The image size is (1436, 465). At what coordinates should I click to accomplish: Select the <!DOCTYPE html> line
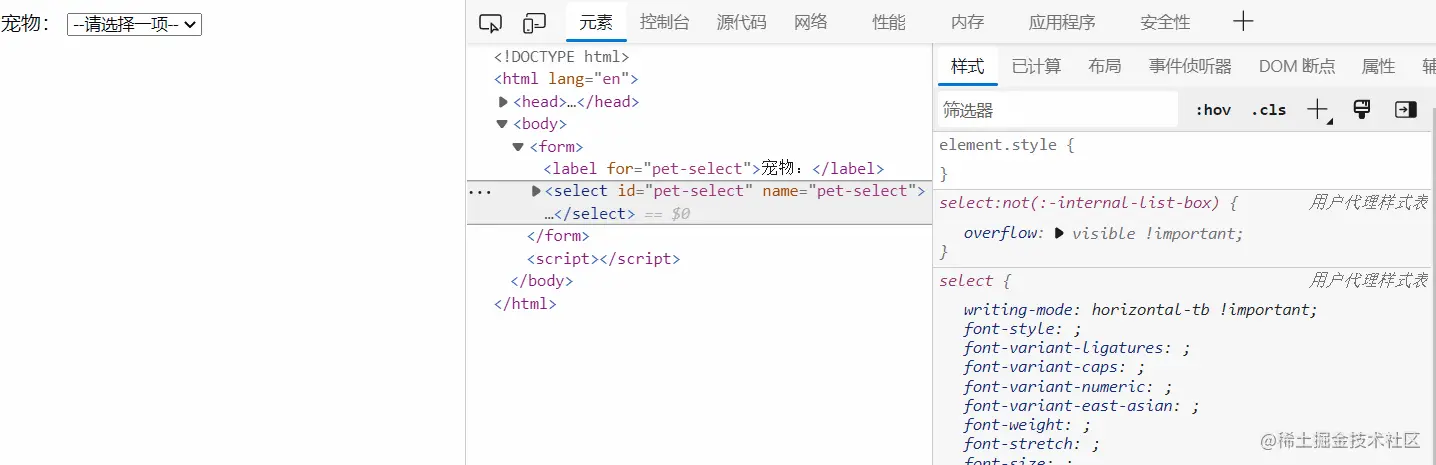point(561,57)
